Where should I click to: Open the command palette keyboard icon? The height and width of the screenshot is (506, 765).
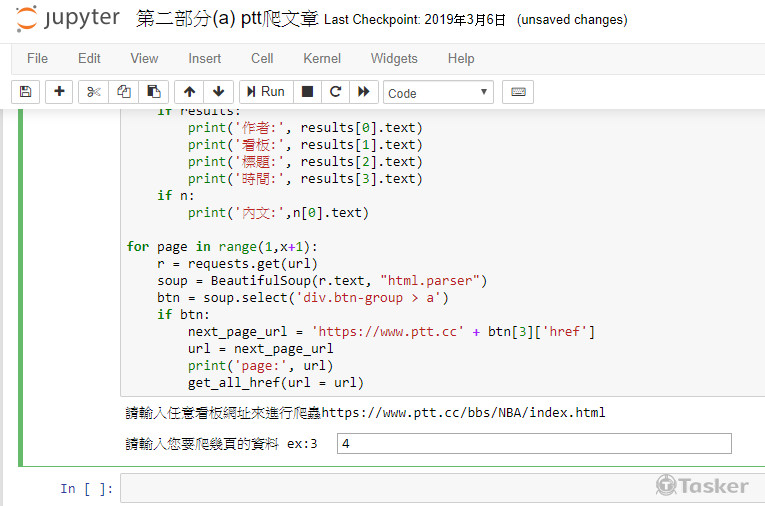point(518,92)
